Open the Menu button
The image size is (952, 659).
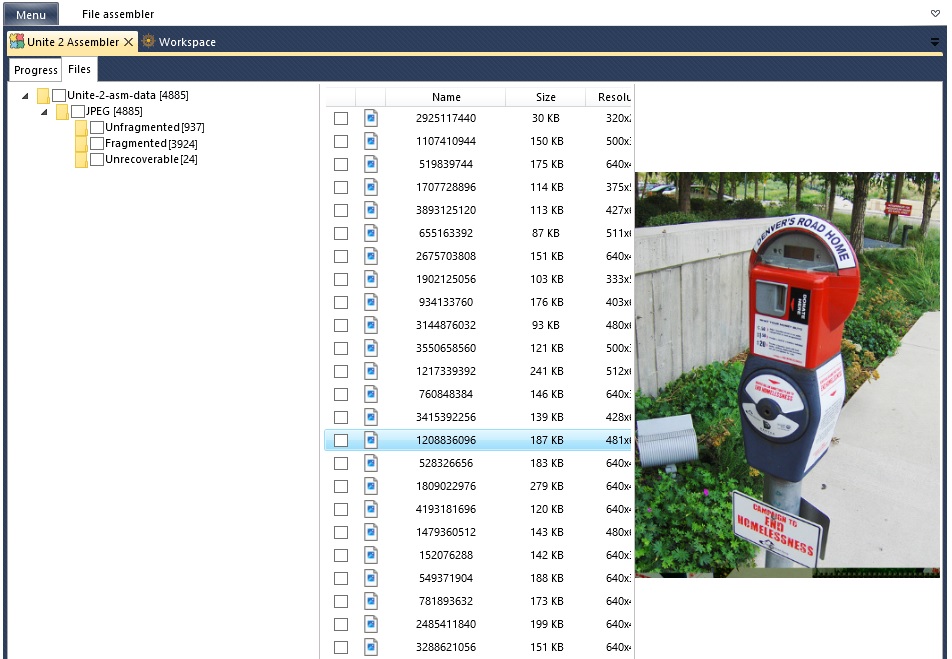(31, 14)
